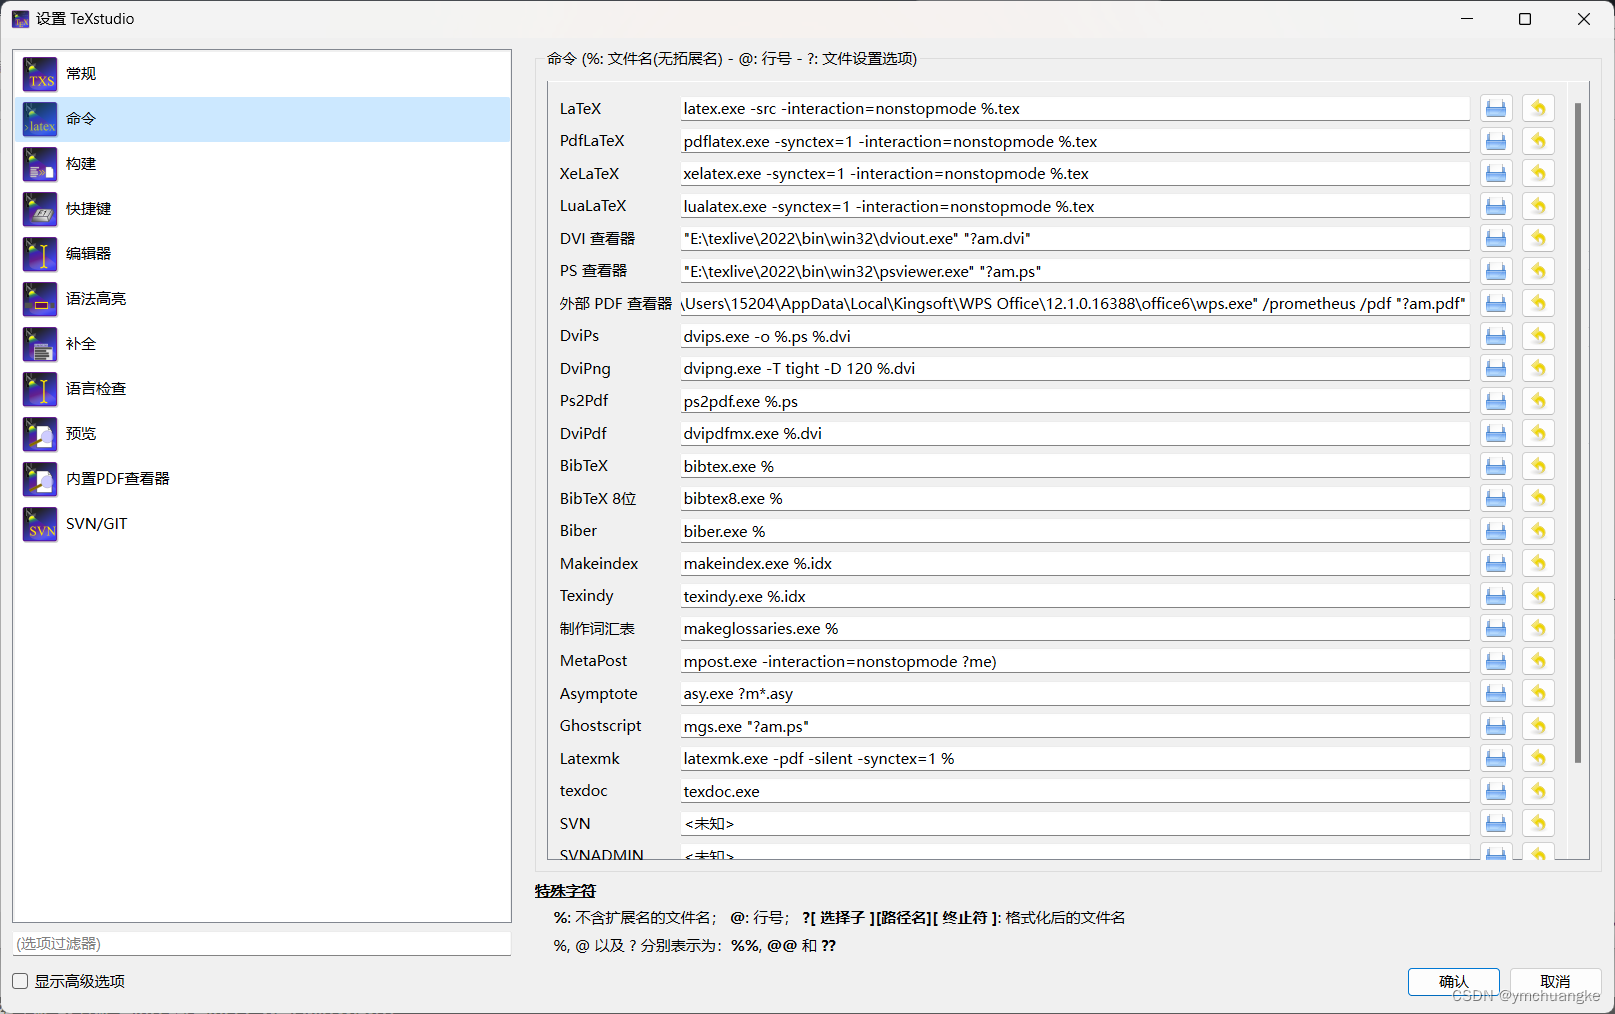
Task: Open the 编辑器 (Editor) settings page
Action: coord(262,254)
